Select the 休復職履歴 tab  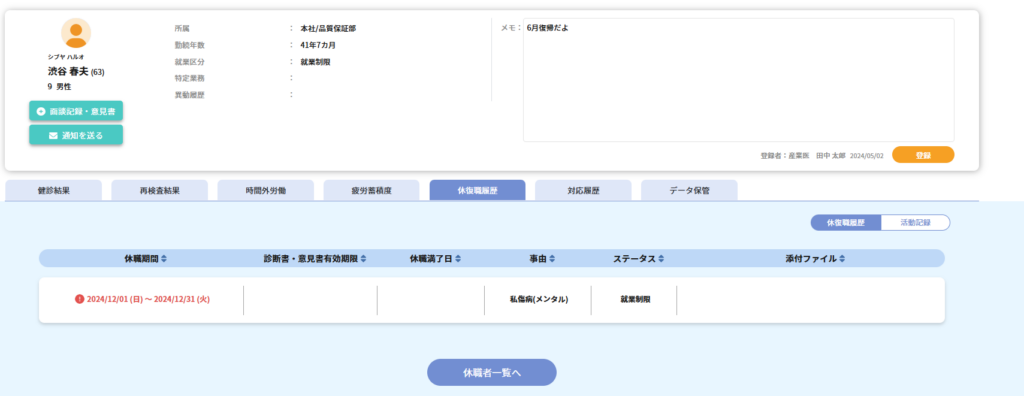click(477, 191)
